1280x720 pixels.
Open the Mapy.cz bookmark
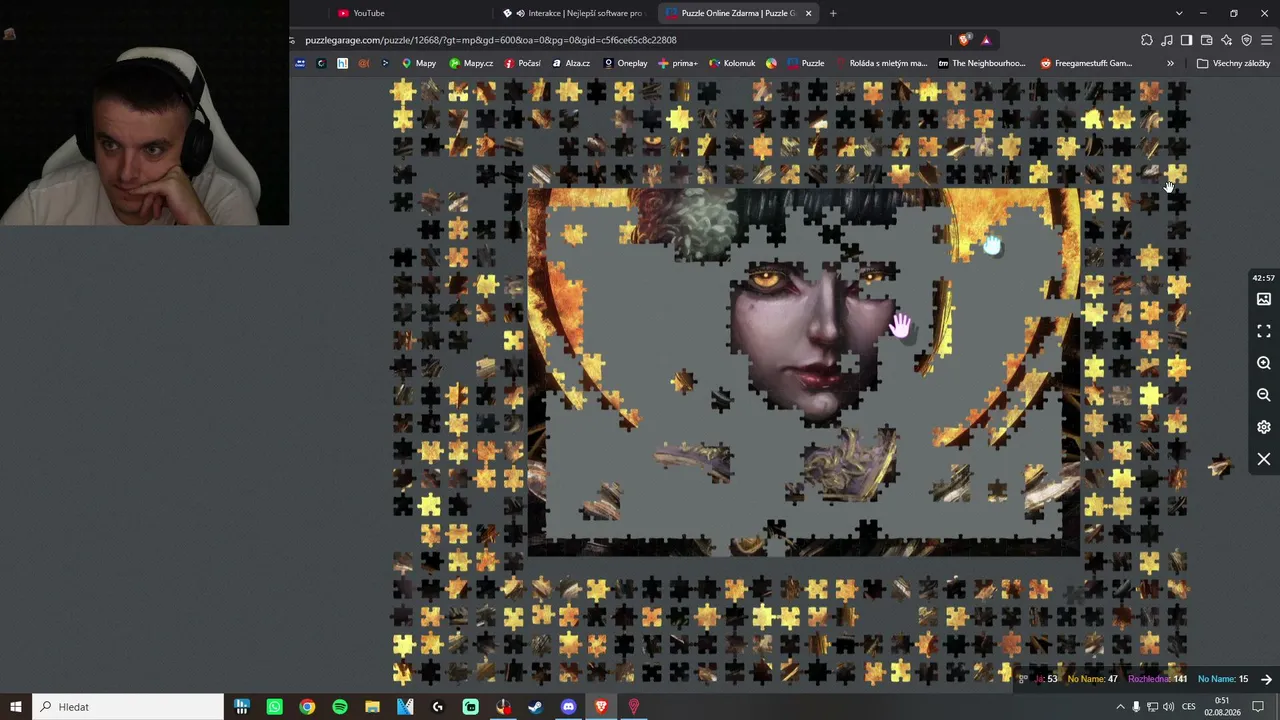471,63
